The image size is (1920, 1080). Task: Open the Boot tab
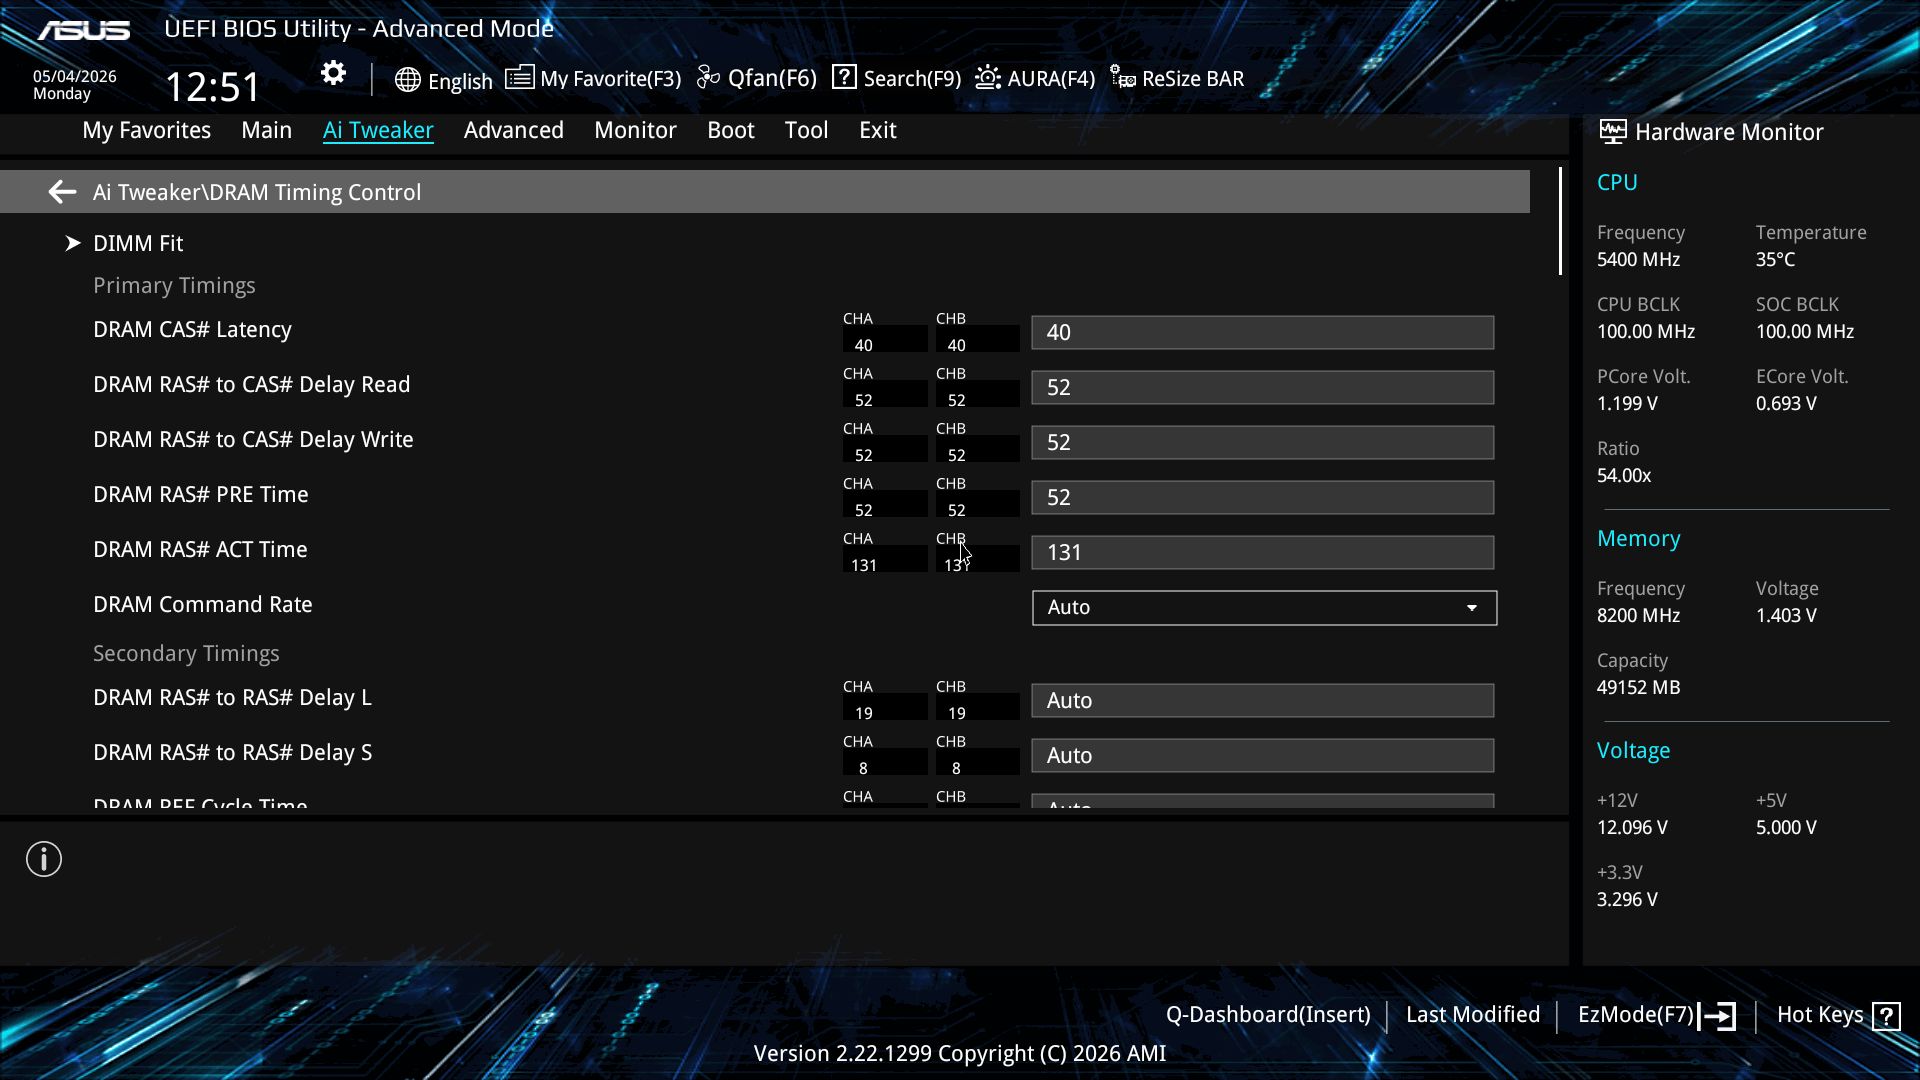pyautogui.click(x=730, y=130)
